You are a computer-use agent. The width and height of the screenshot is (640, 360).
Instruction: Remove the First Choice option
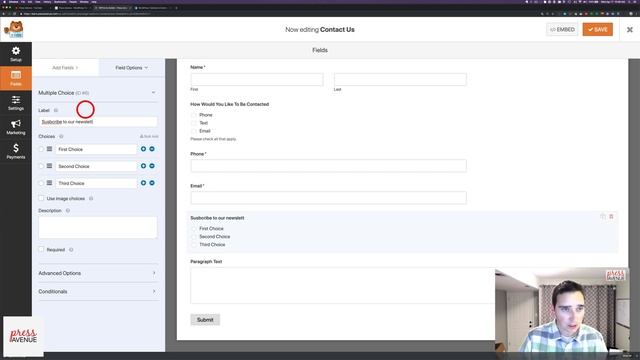[x=152, y=149]
